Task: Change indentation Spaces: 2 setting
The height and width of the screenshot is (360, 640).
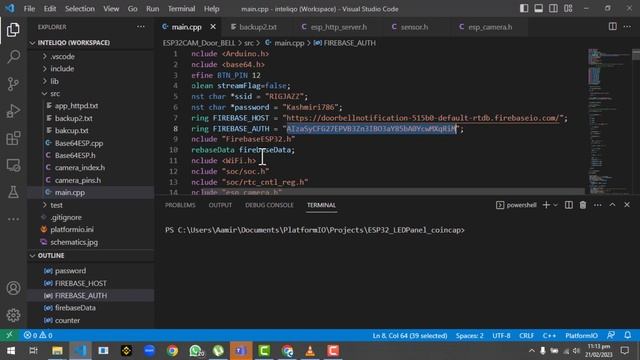Action: pos(469,336)
